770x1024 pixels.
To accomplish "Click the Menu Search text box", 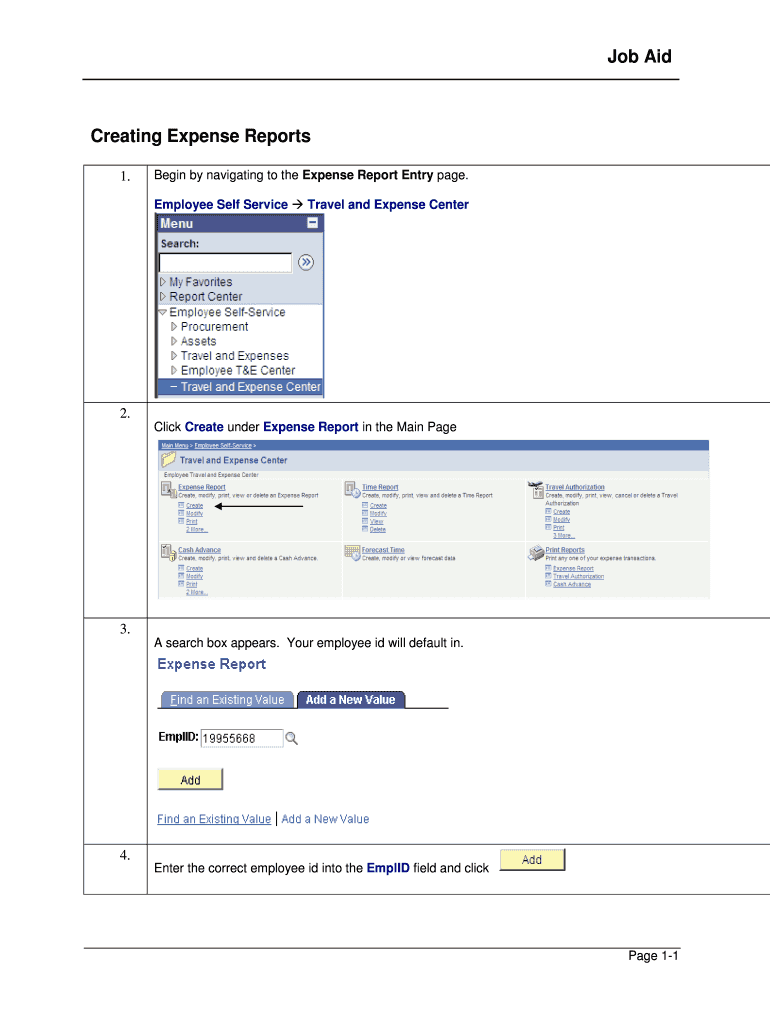I will click(225, 262).
